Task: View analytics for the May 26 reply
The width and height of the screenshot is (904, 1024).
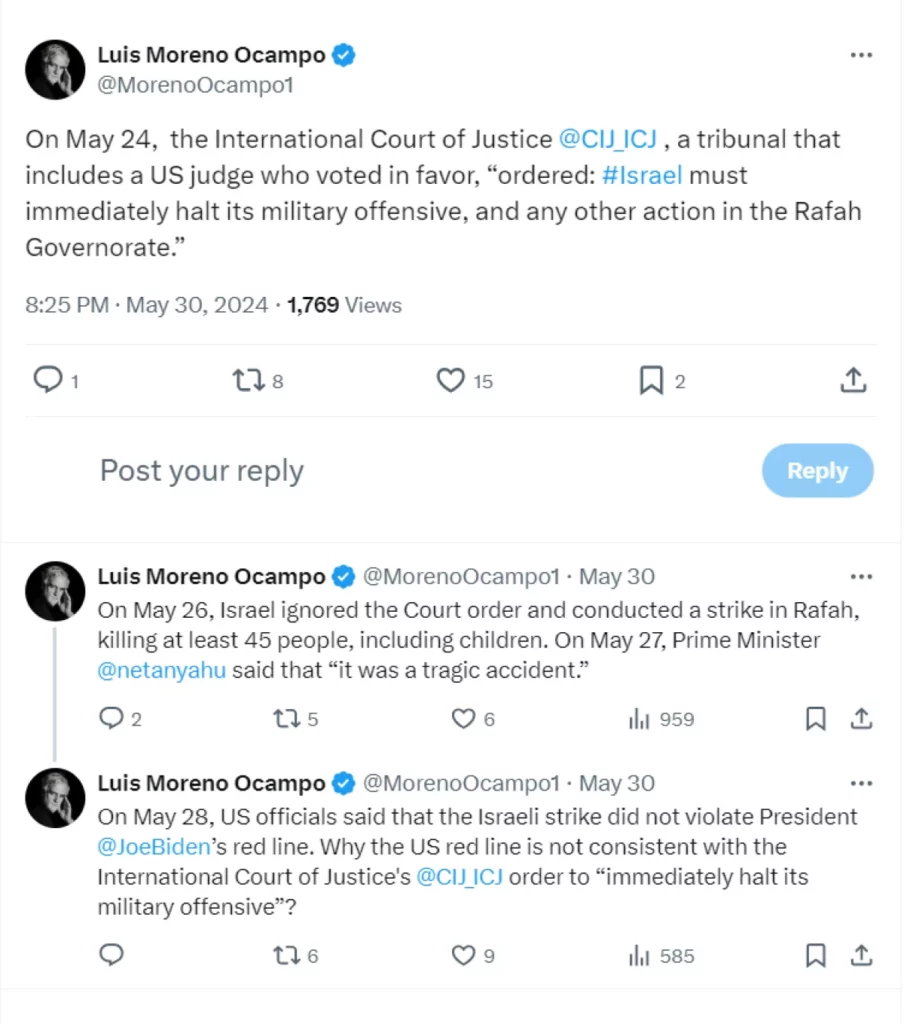Action: point(639,719)
